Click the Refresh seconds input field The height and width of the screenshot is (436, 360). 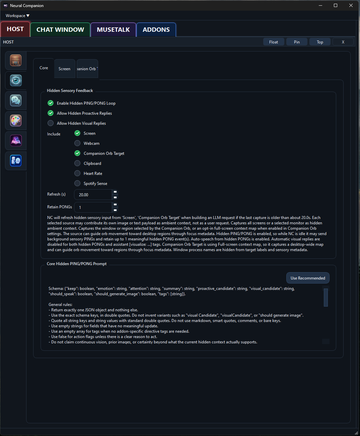pyautogui.click(x=93, y=195)
